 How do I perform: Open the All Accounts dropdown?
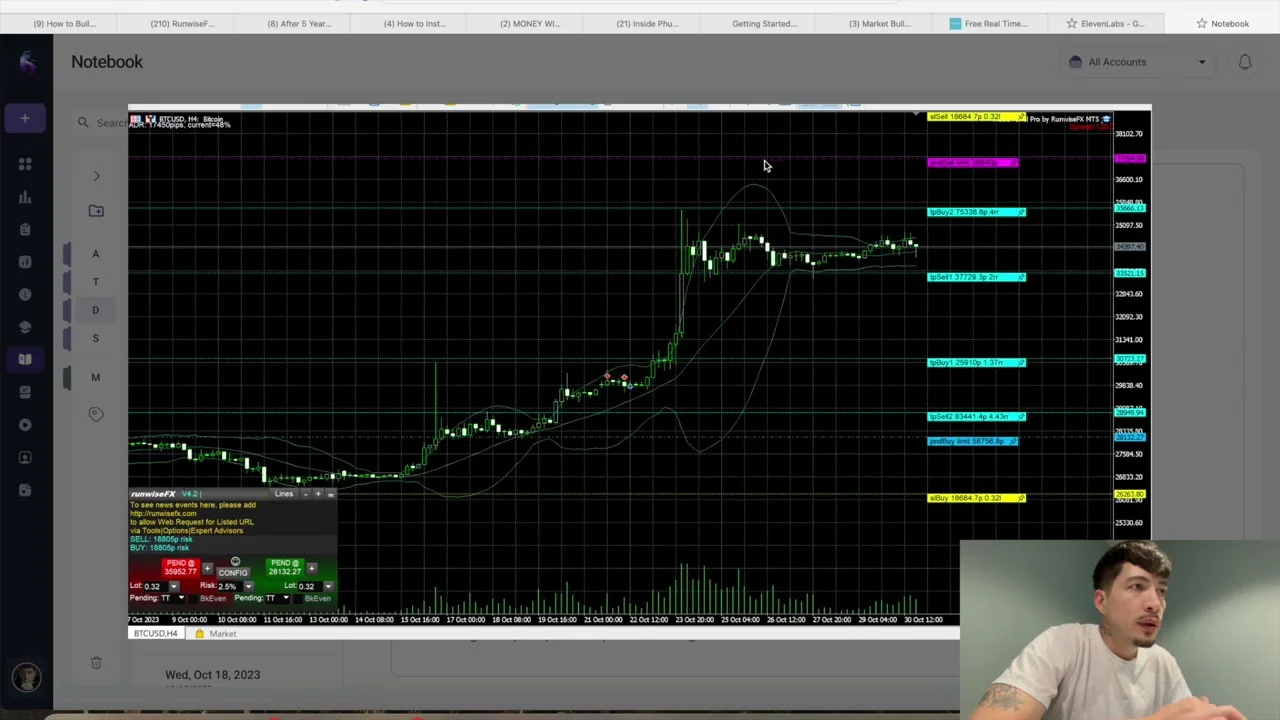(1138, 62)
